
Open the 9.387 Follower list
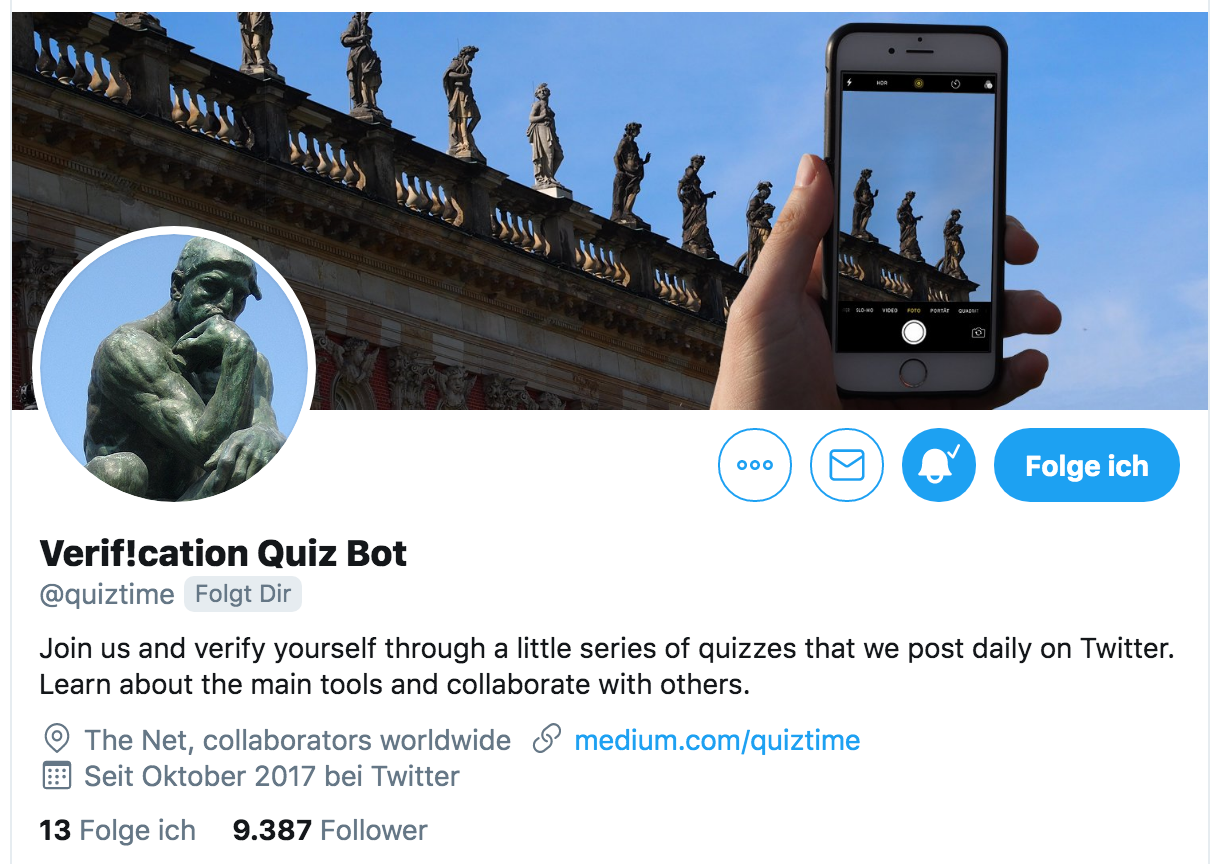tap(330, 830)
